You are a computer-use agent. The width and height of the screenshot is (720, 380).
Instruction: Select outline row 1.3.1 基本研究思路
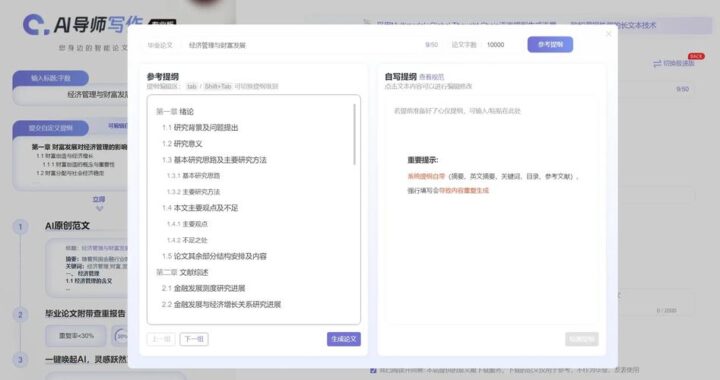click(193, 176)
